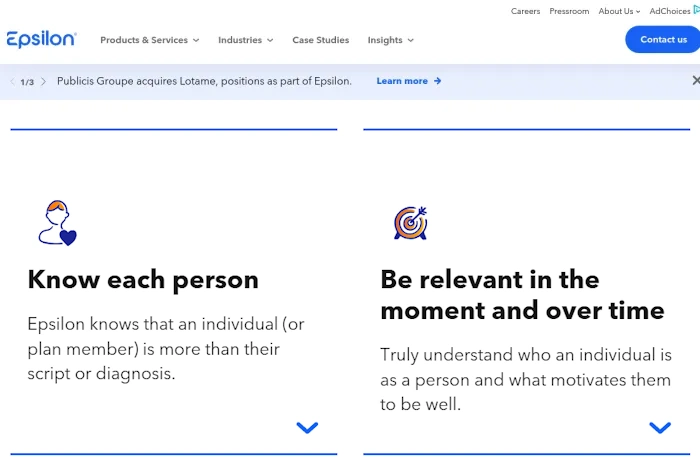Click the Contact us button
This screenshot has width=700, height=466.
click(x=663, y=39)
